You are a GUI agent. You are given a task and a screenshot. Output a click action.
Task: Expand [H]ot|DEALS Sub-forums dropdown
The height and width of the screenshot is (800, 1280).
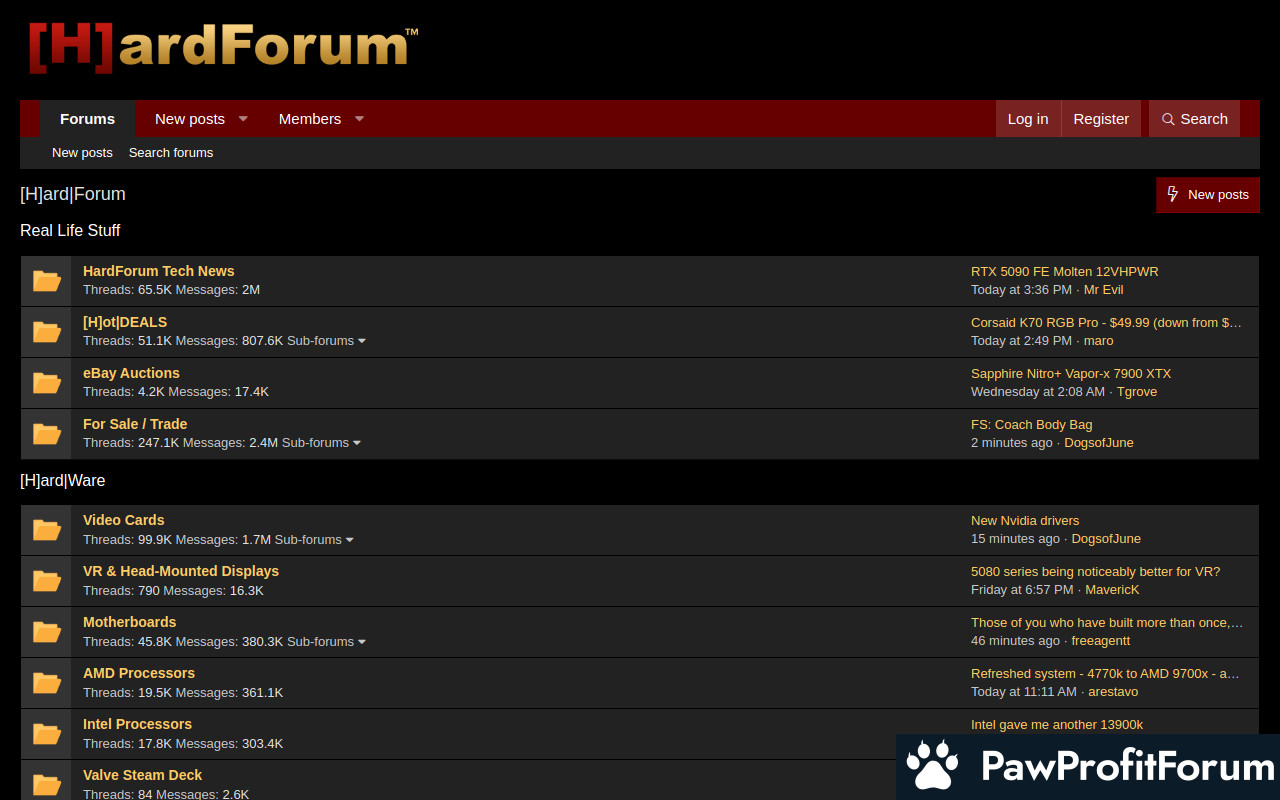pos(326,341)
